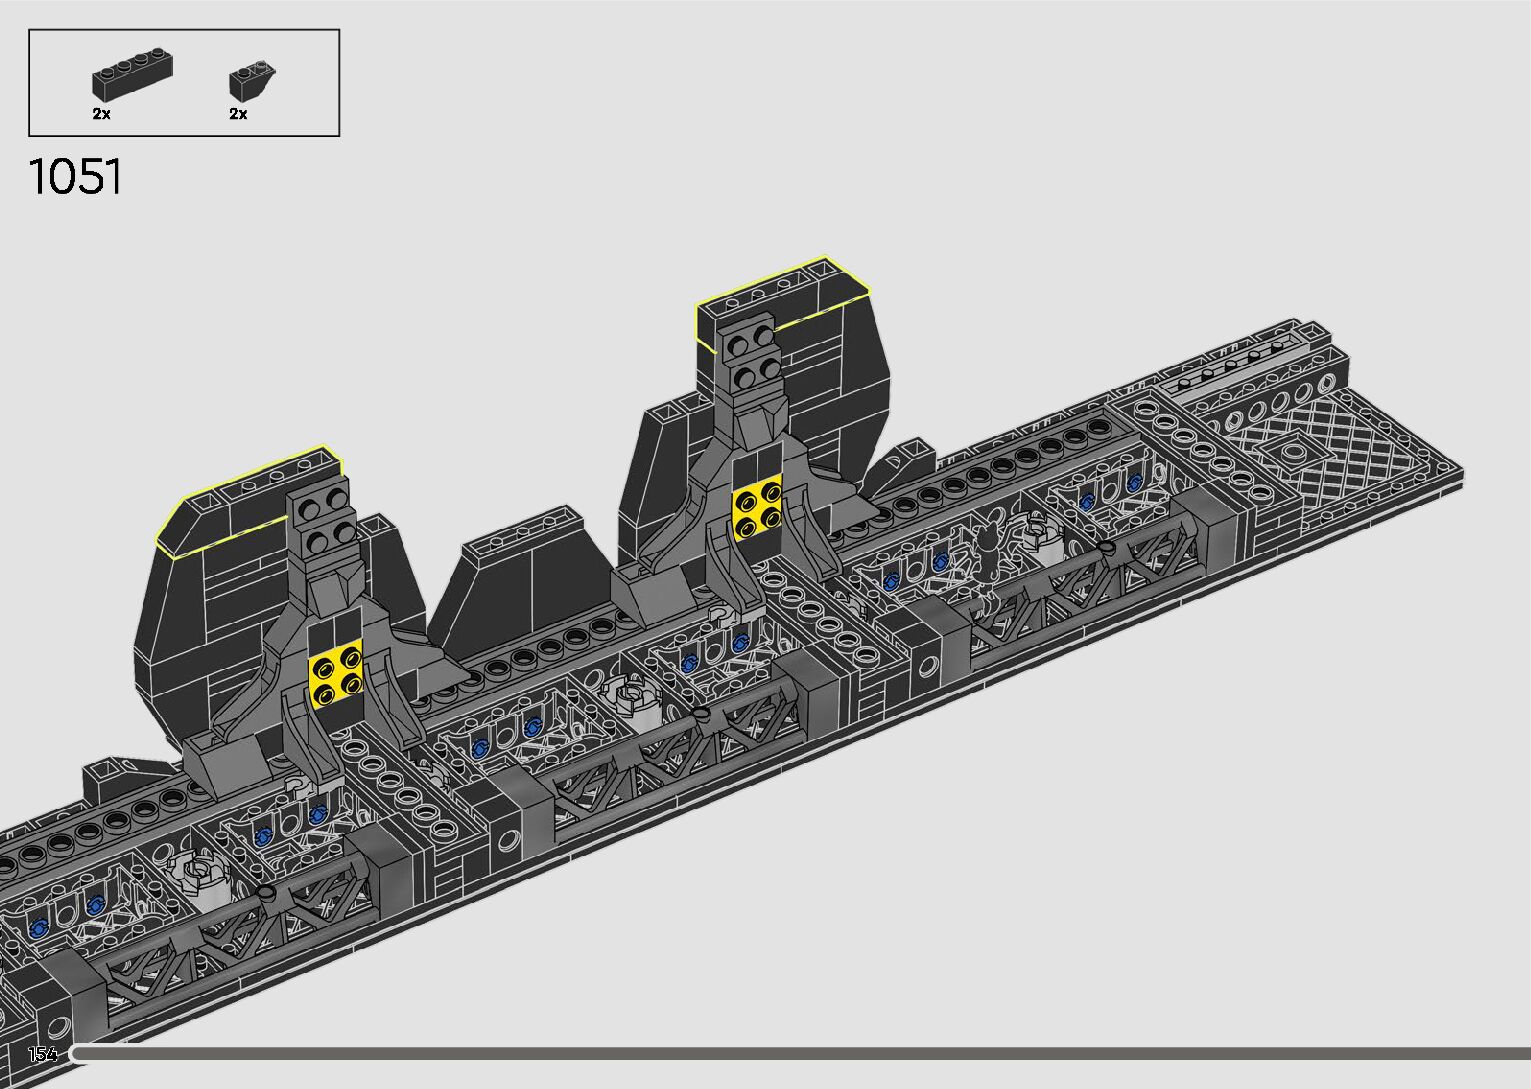Open the parts list box at top left
Image resolution: width=1531 pixels, height=1089 pixels.
(x=184, y=83)
